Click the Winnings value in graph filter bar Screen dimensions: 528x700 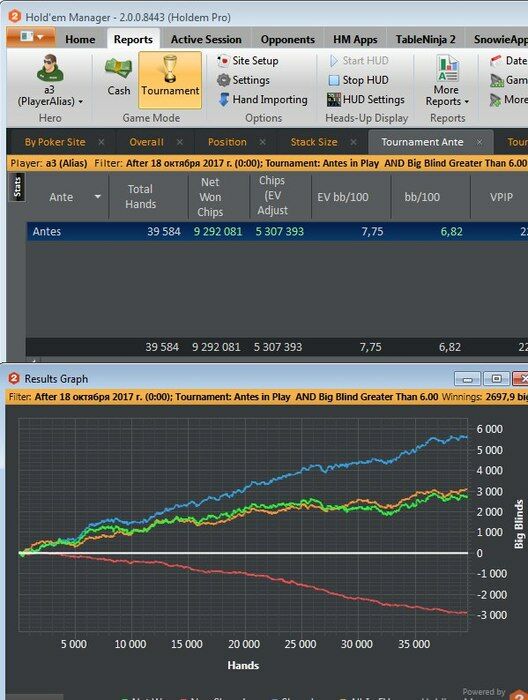(505, 396)
